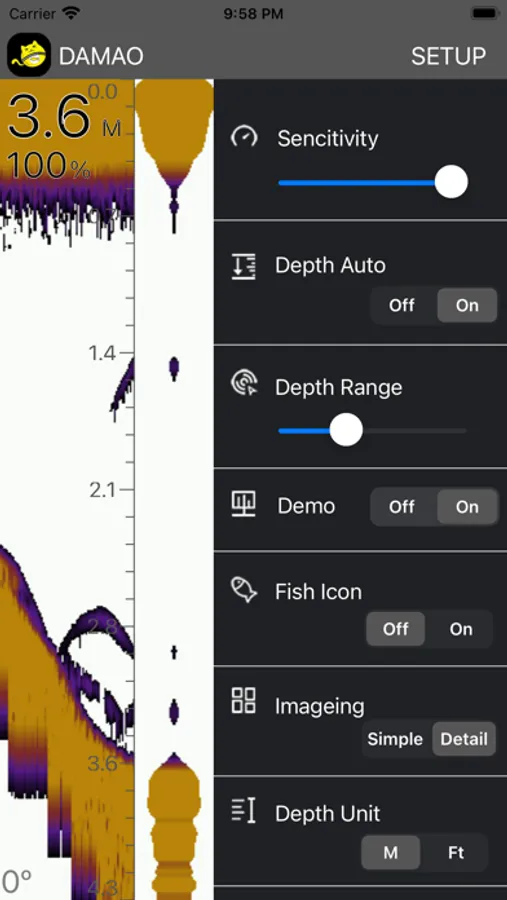Check the Wi-Fi status icon
507x900 pixels.
pyautogui.click(x=72, y=13)
